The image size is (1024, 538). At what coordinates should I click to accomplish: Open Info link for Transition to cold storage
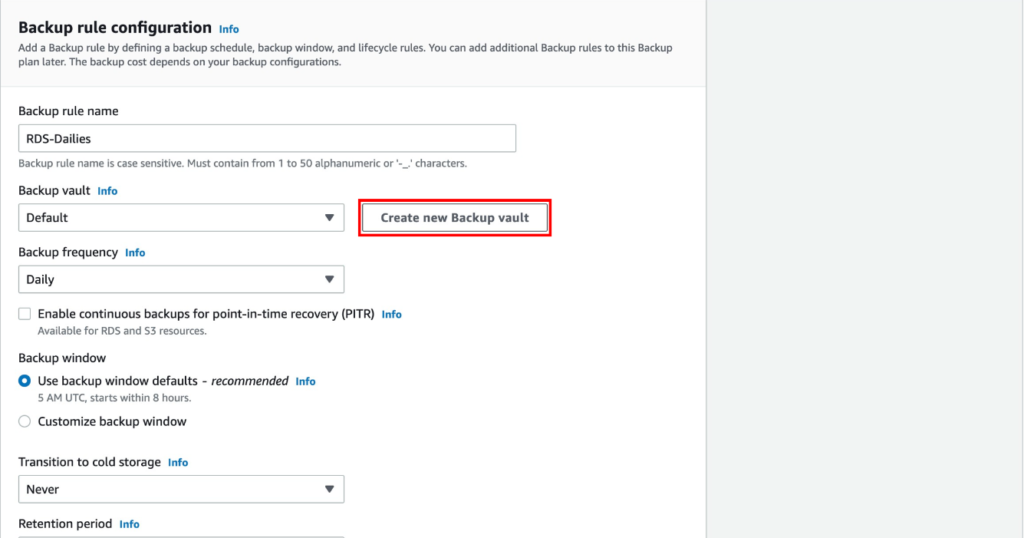(178, 462)
